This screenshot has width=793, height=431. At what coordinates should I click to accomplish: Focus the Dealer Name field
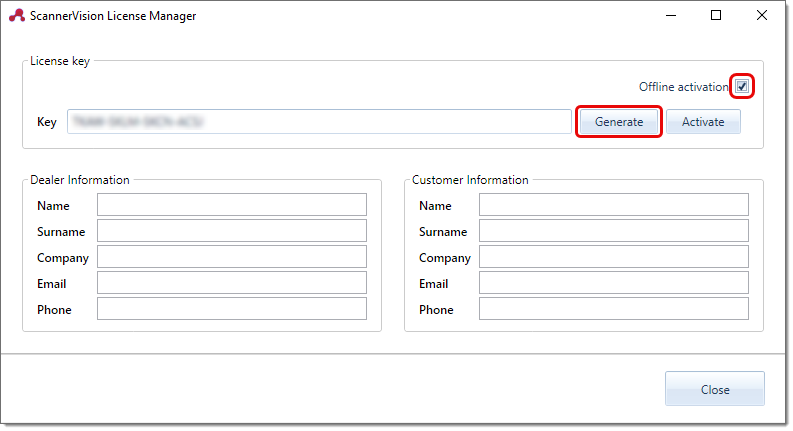pyautogui.click(x=231, y=205)
